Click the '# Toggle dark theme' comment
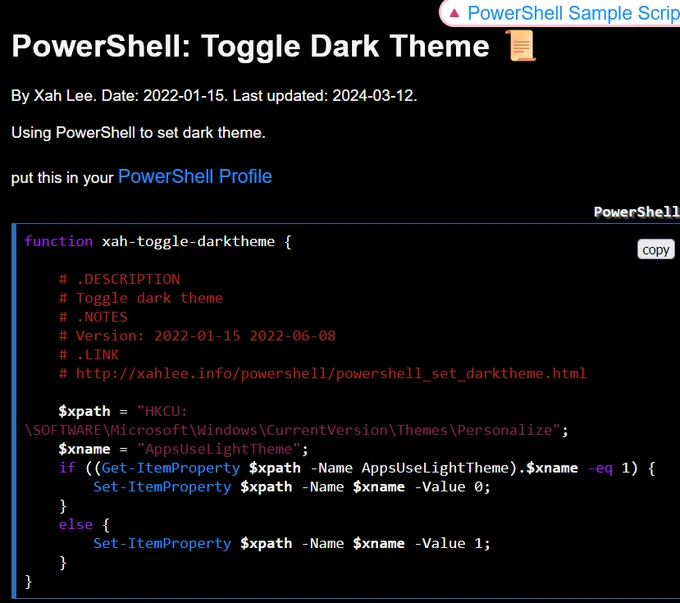680x603 pixels. point(141,298)
